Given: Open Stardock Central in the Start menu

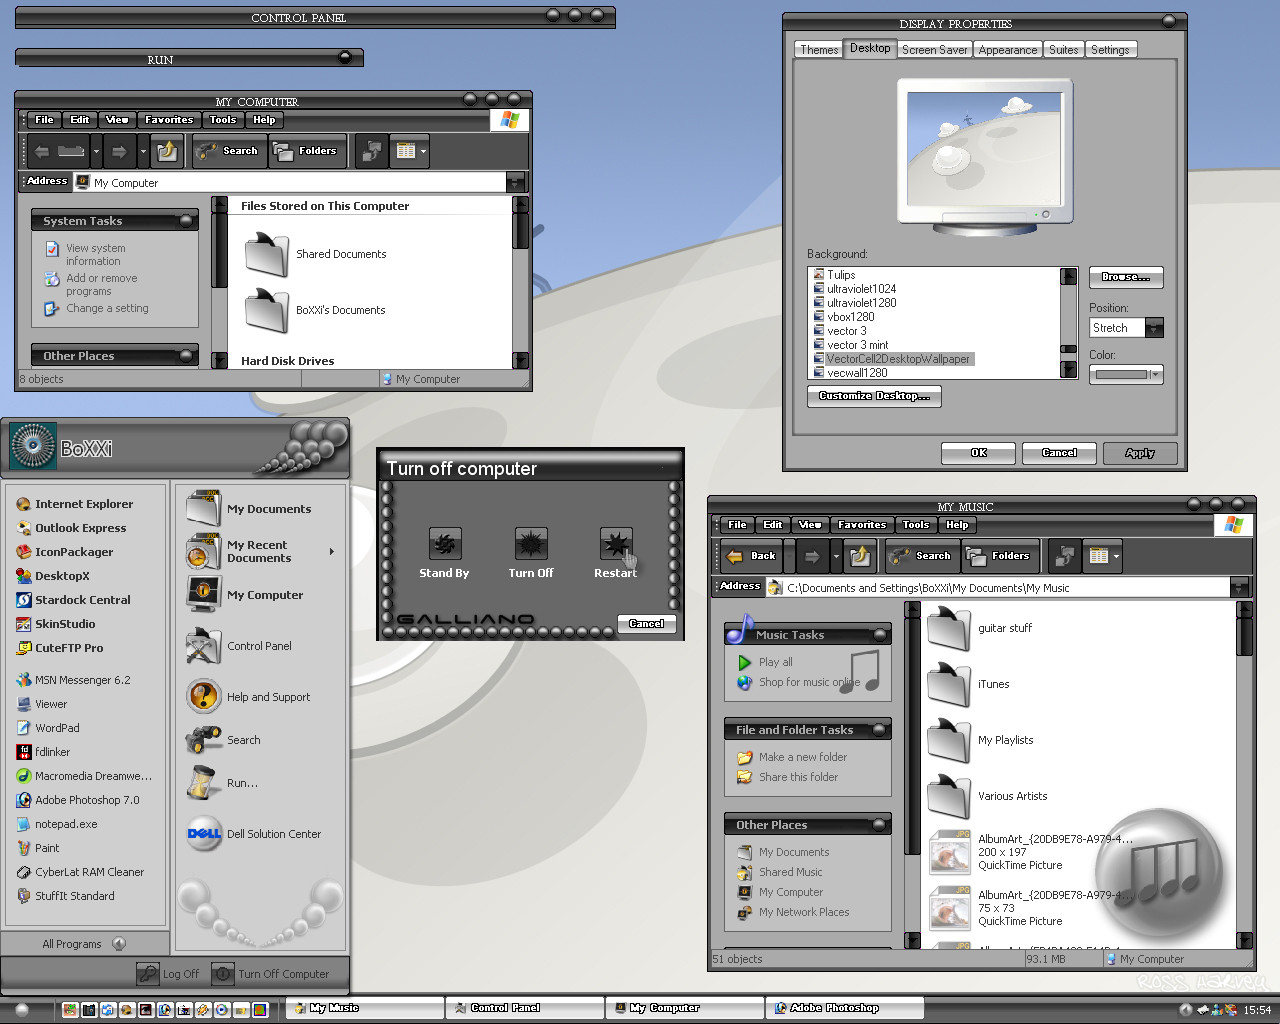Looking at the screenshot, I should point(73,600).
